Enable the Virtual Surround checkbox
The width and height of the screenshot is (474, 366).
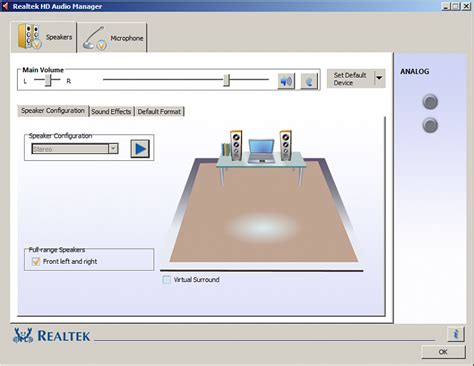pos(166,279)
